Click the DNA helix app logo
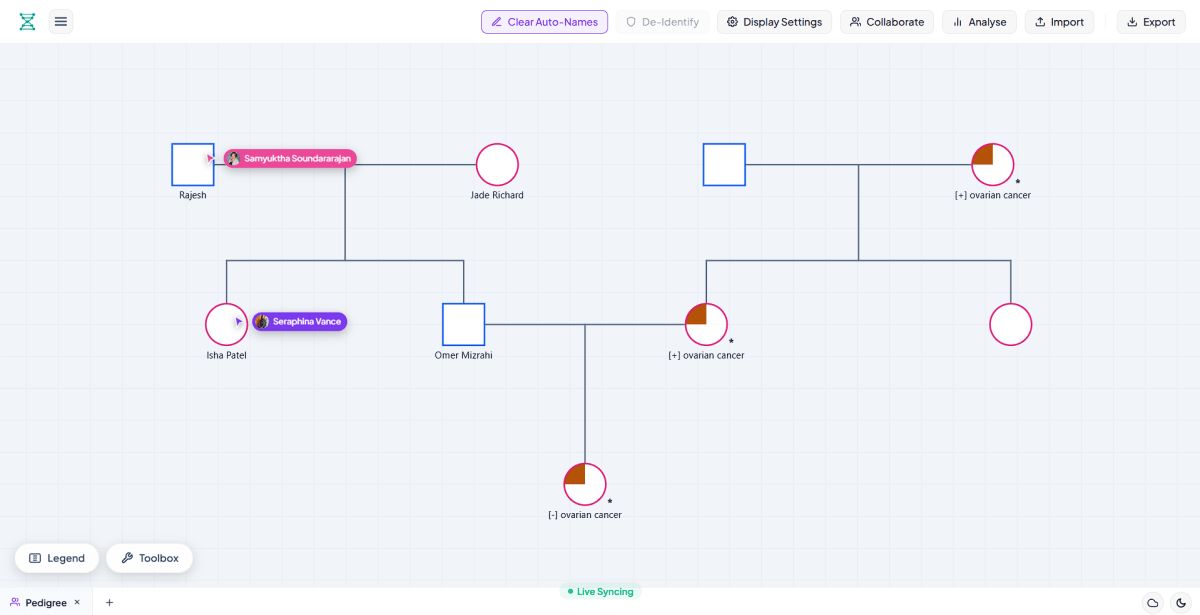 click(27, 22)
